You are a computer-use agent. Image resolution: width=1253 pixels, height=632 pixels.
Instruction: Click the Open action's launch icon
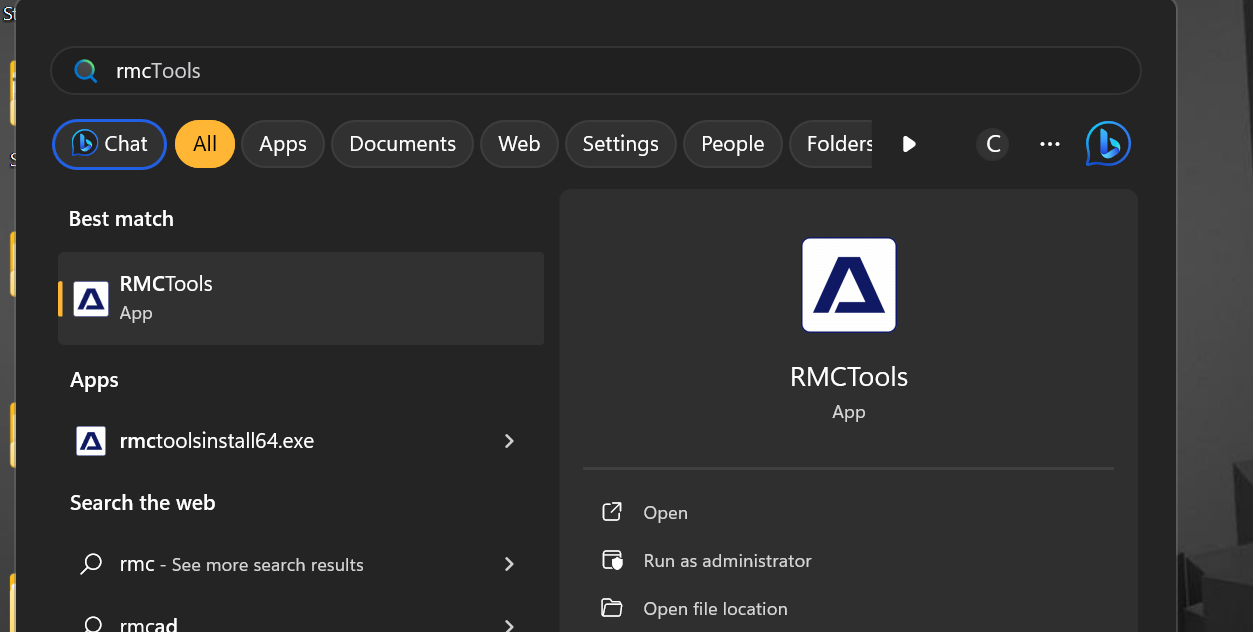(x=612, y=513)
